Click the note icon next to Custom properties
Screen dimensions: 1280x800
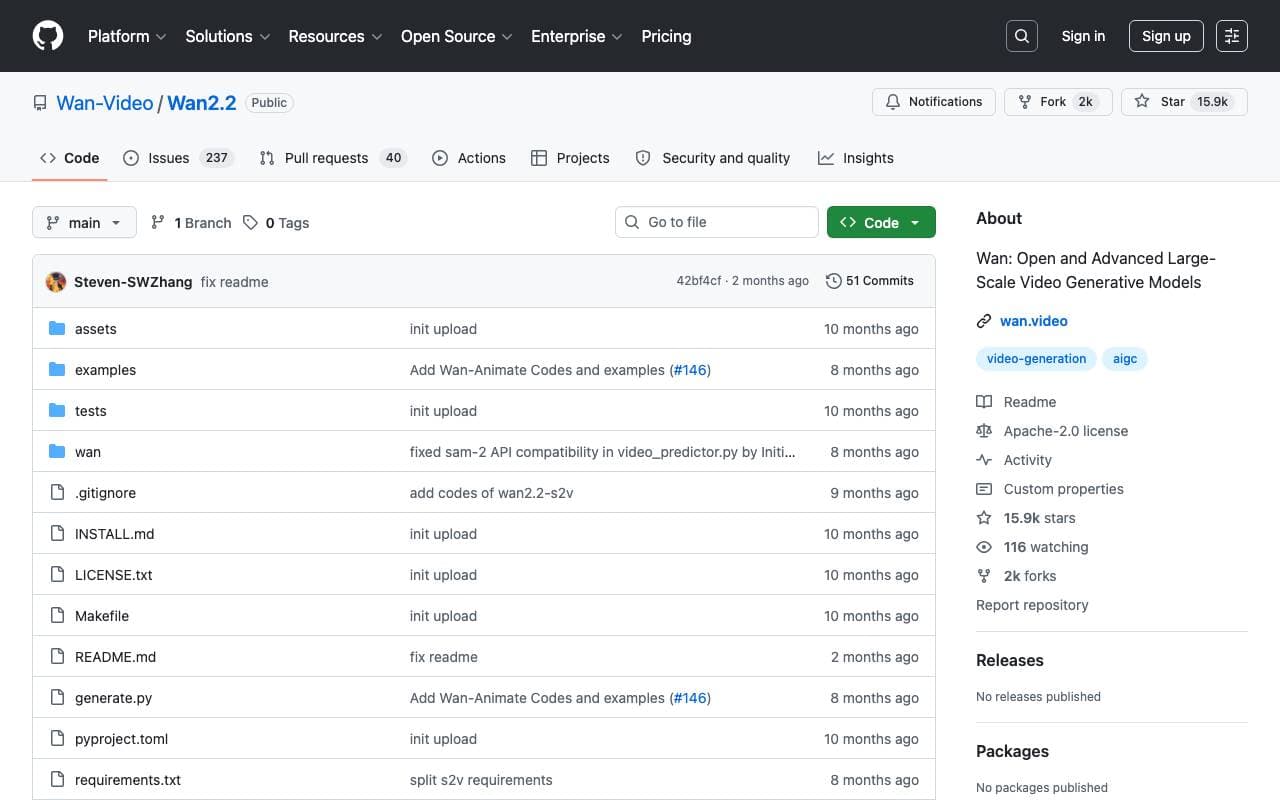coord(984,489)
